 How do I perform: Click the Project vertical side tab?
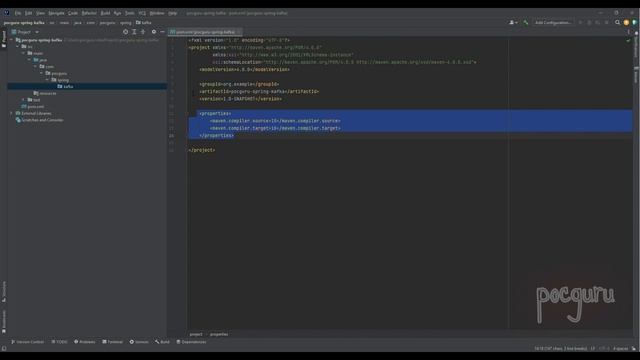tap(4, 39)
